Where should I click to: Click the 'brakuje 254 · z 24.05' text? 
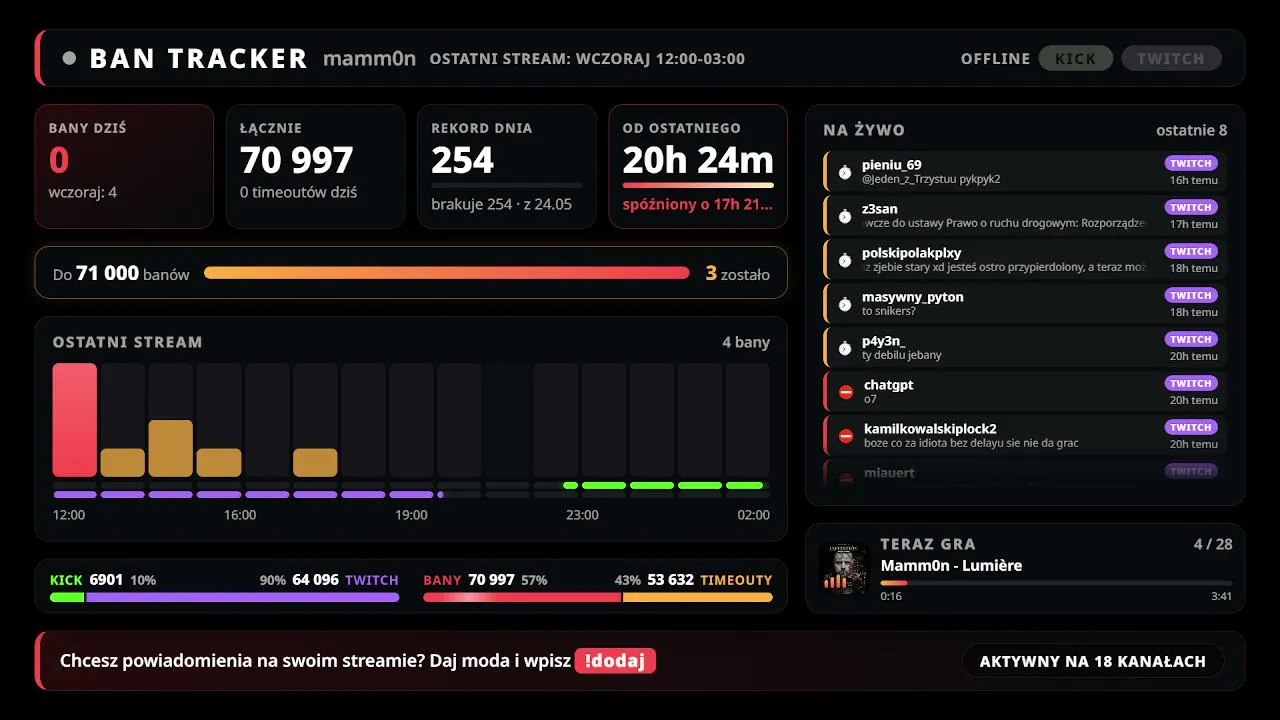pos(501,204)
